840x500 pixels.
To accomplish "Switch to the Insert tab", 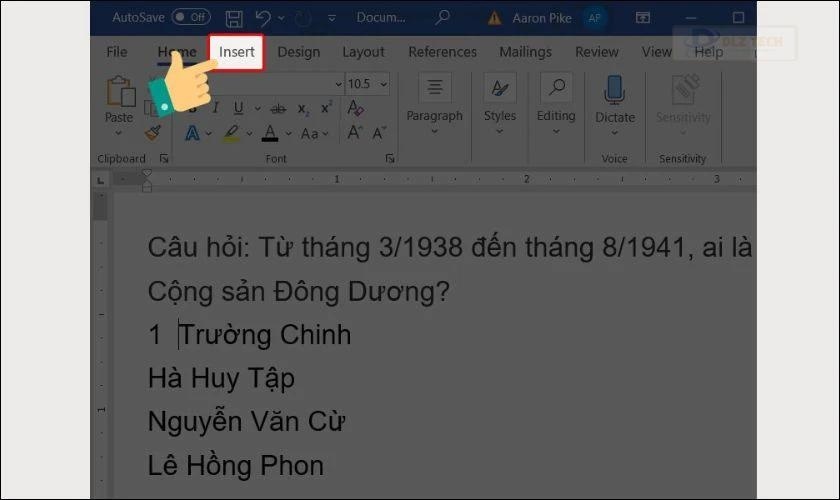I will tap(236, 52).
